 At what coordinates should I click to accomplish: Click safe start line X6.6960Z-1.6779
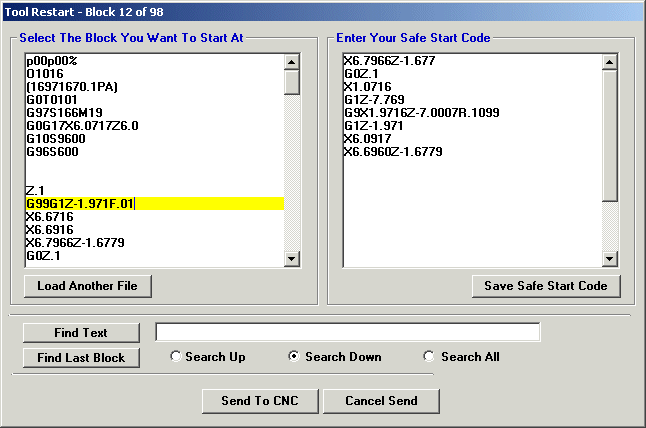point(393,152)
